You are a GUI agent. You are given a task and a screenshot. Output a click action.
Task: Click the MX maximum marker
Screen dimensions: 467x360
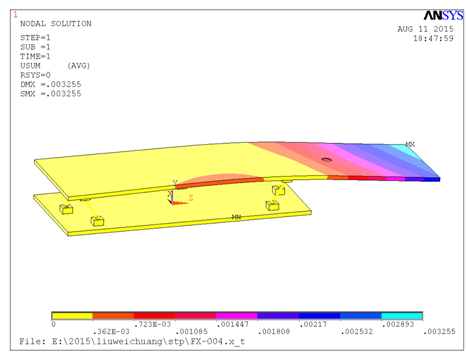(x=410, y=144)
